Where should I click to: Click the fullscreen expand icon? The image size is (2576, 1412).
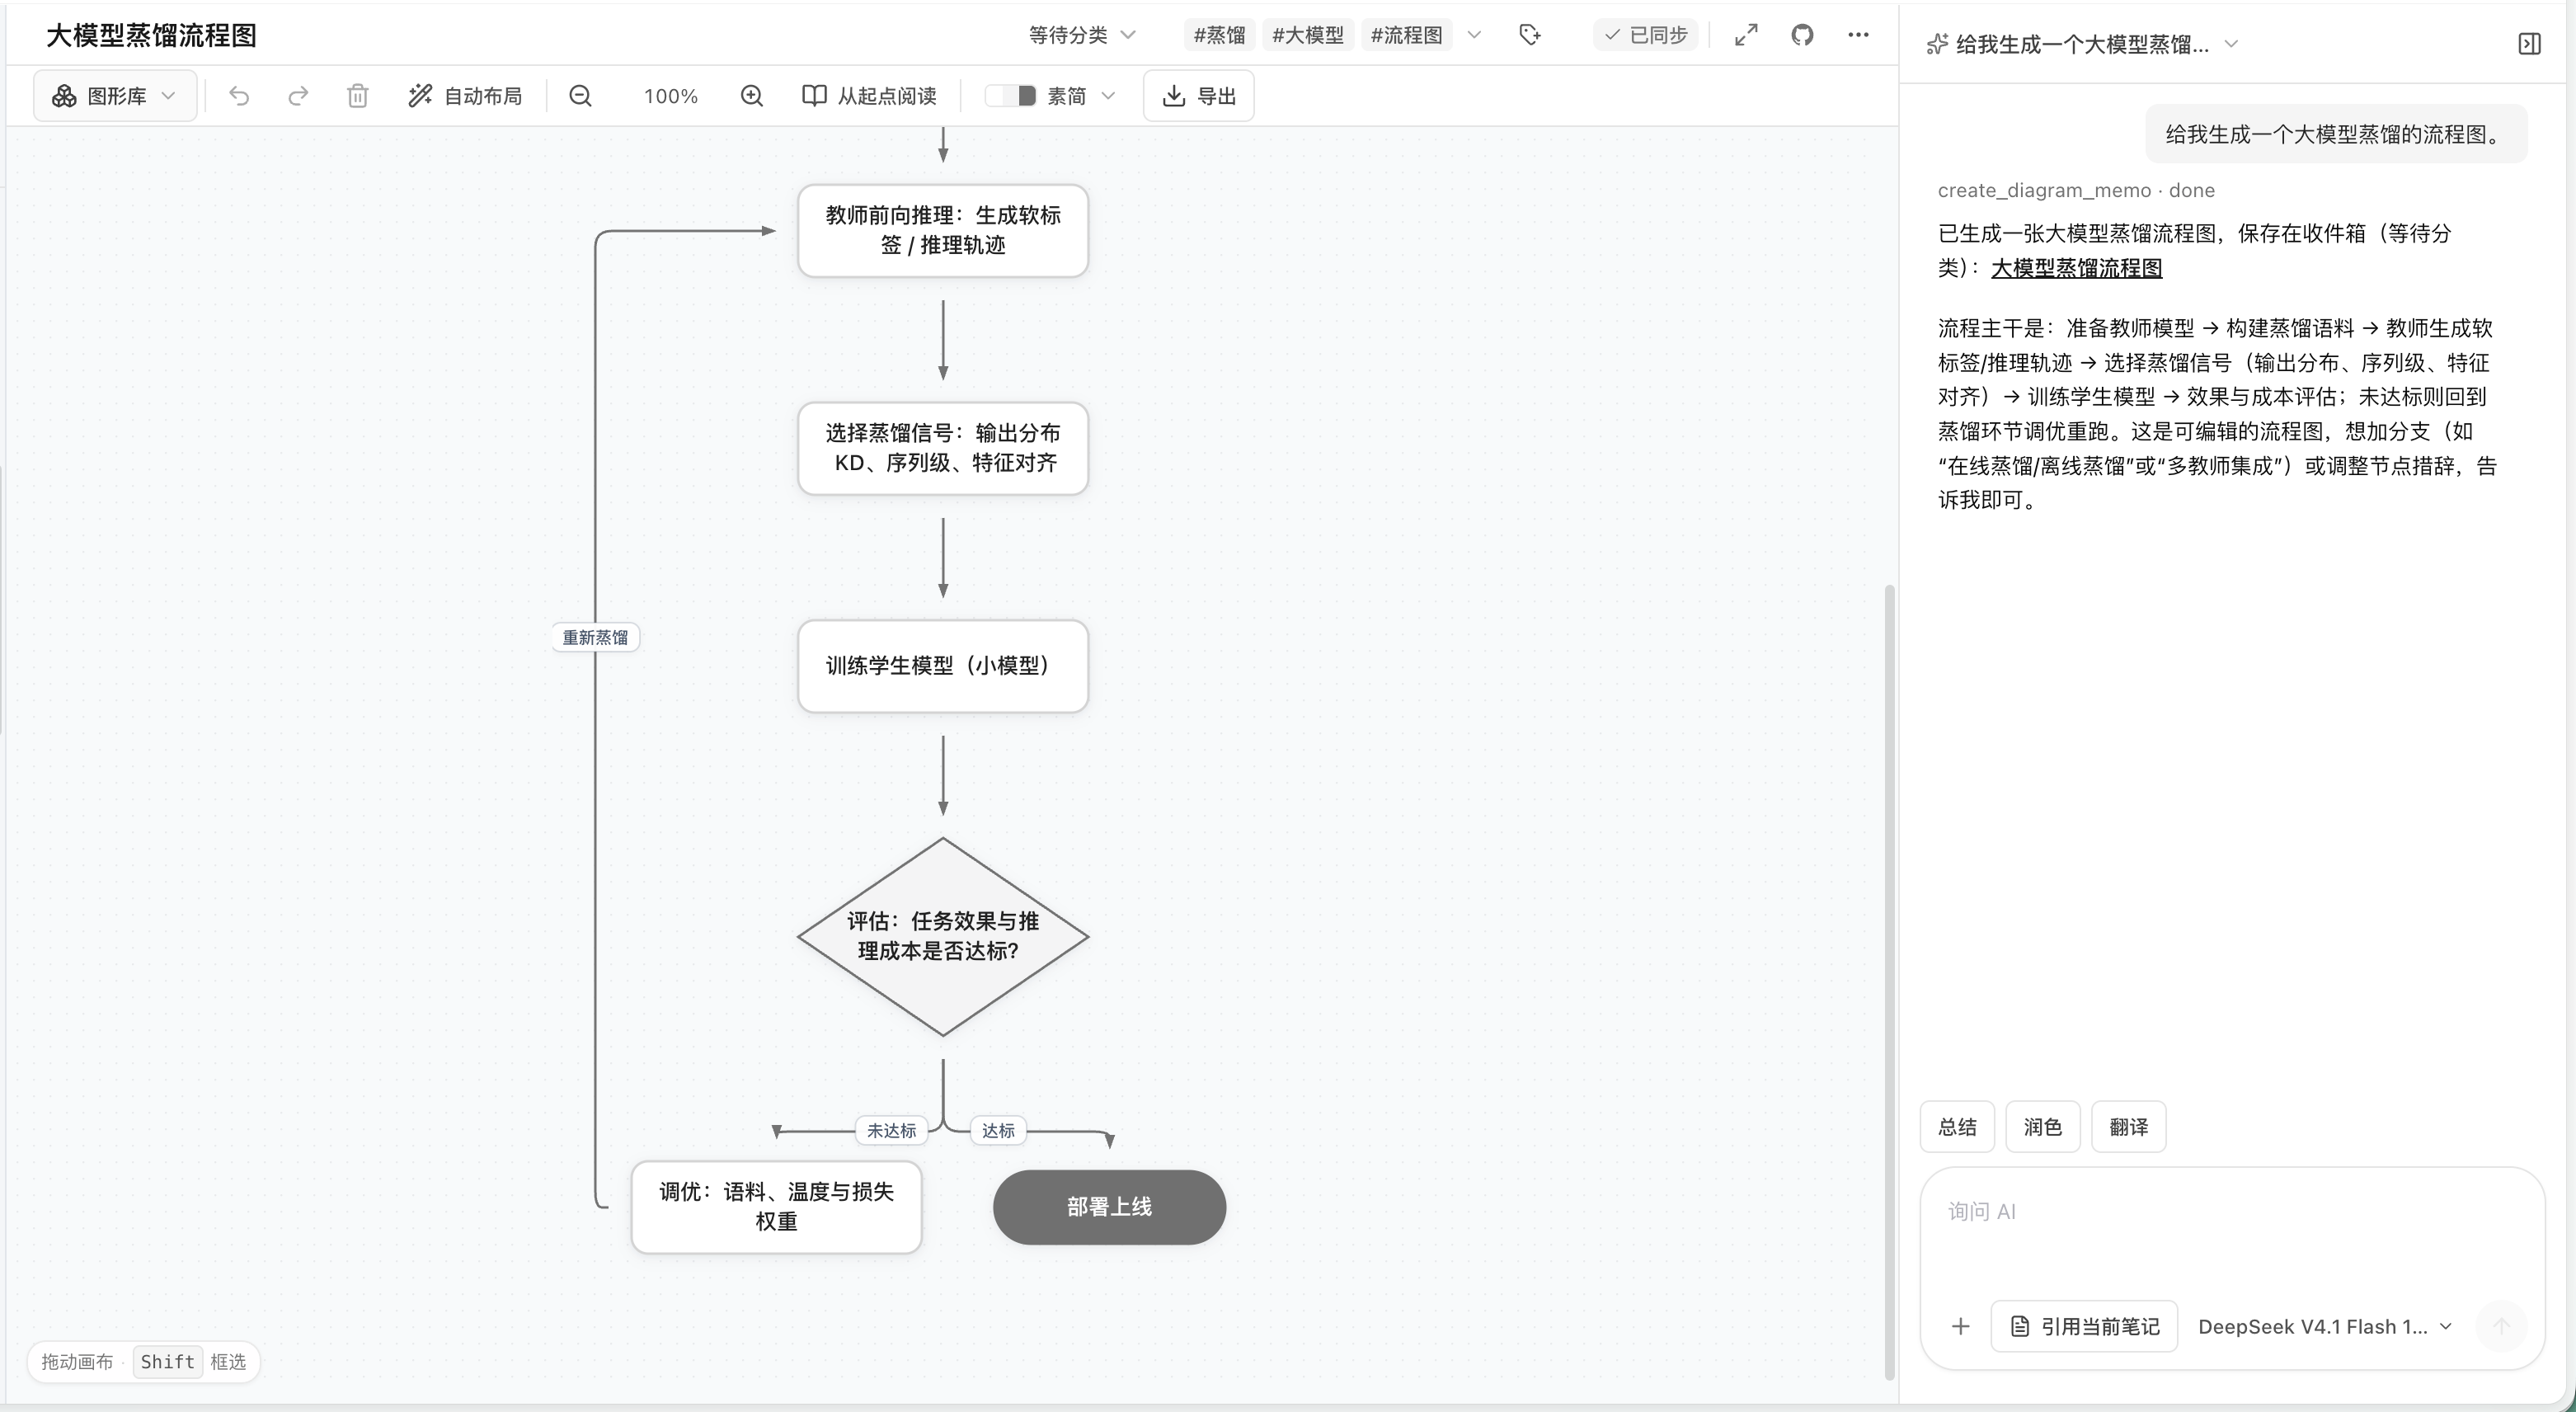pyautogui.click(x=1746, y=35)
